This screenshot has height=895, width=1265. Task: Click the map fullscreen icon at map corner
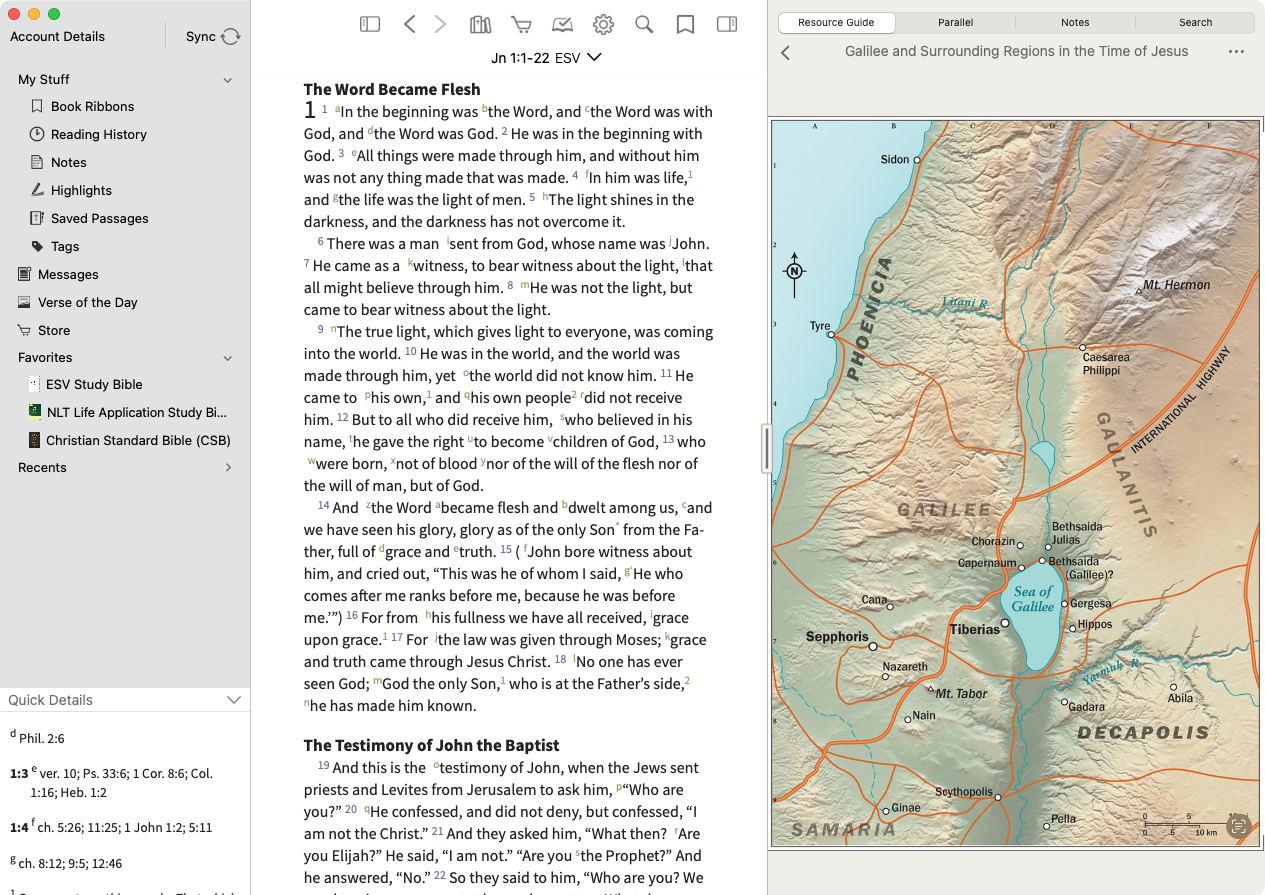(x=1239, y=826)
